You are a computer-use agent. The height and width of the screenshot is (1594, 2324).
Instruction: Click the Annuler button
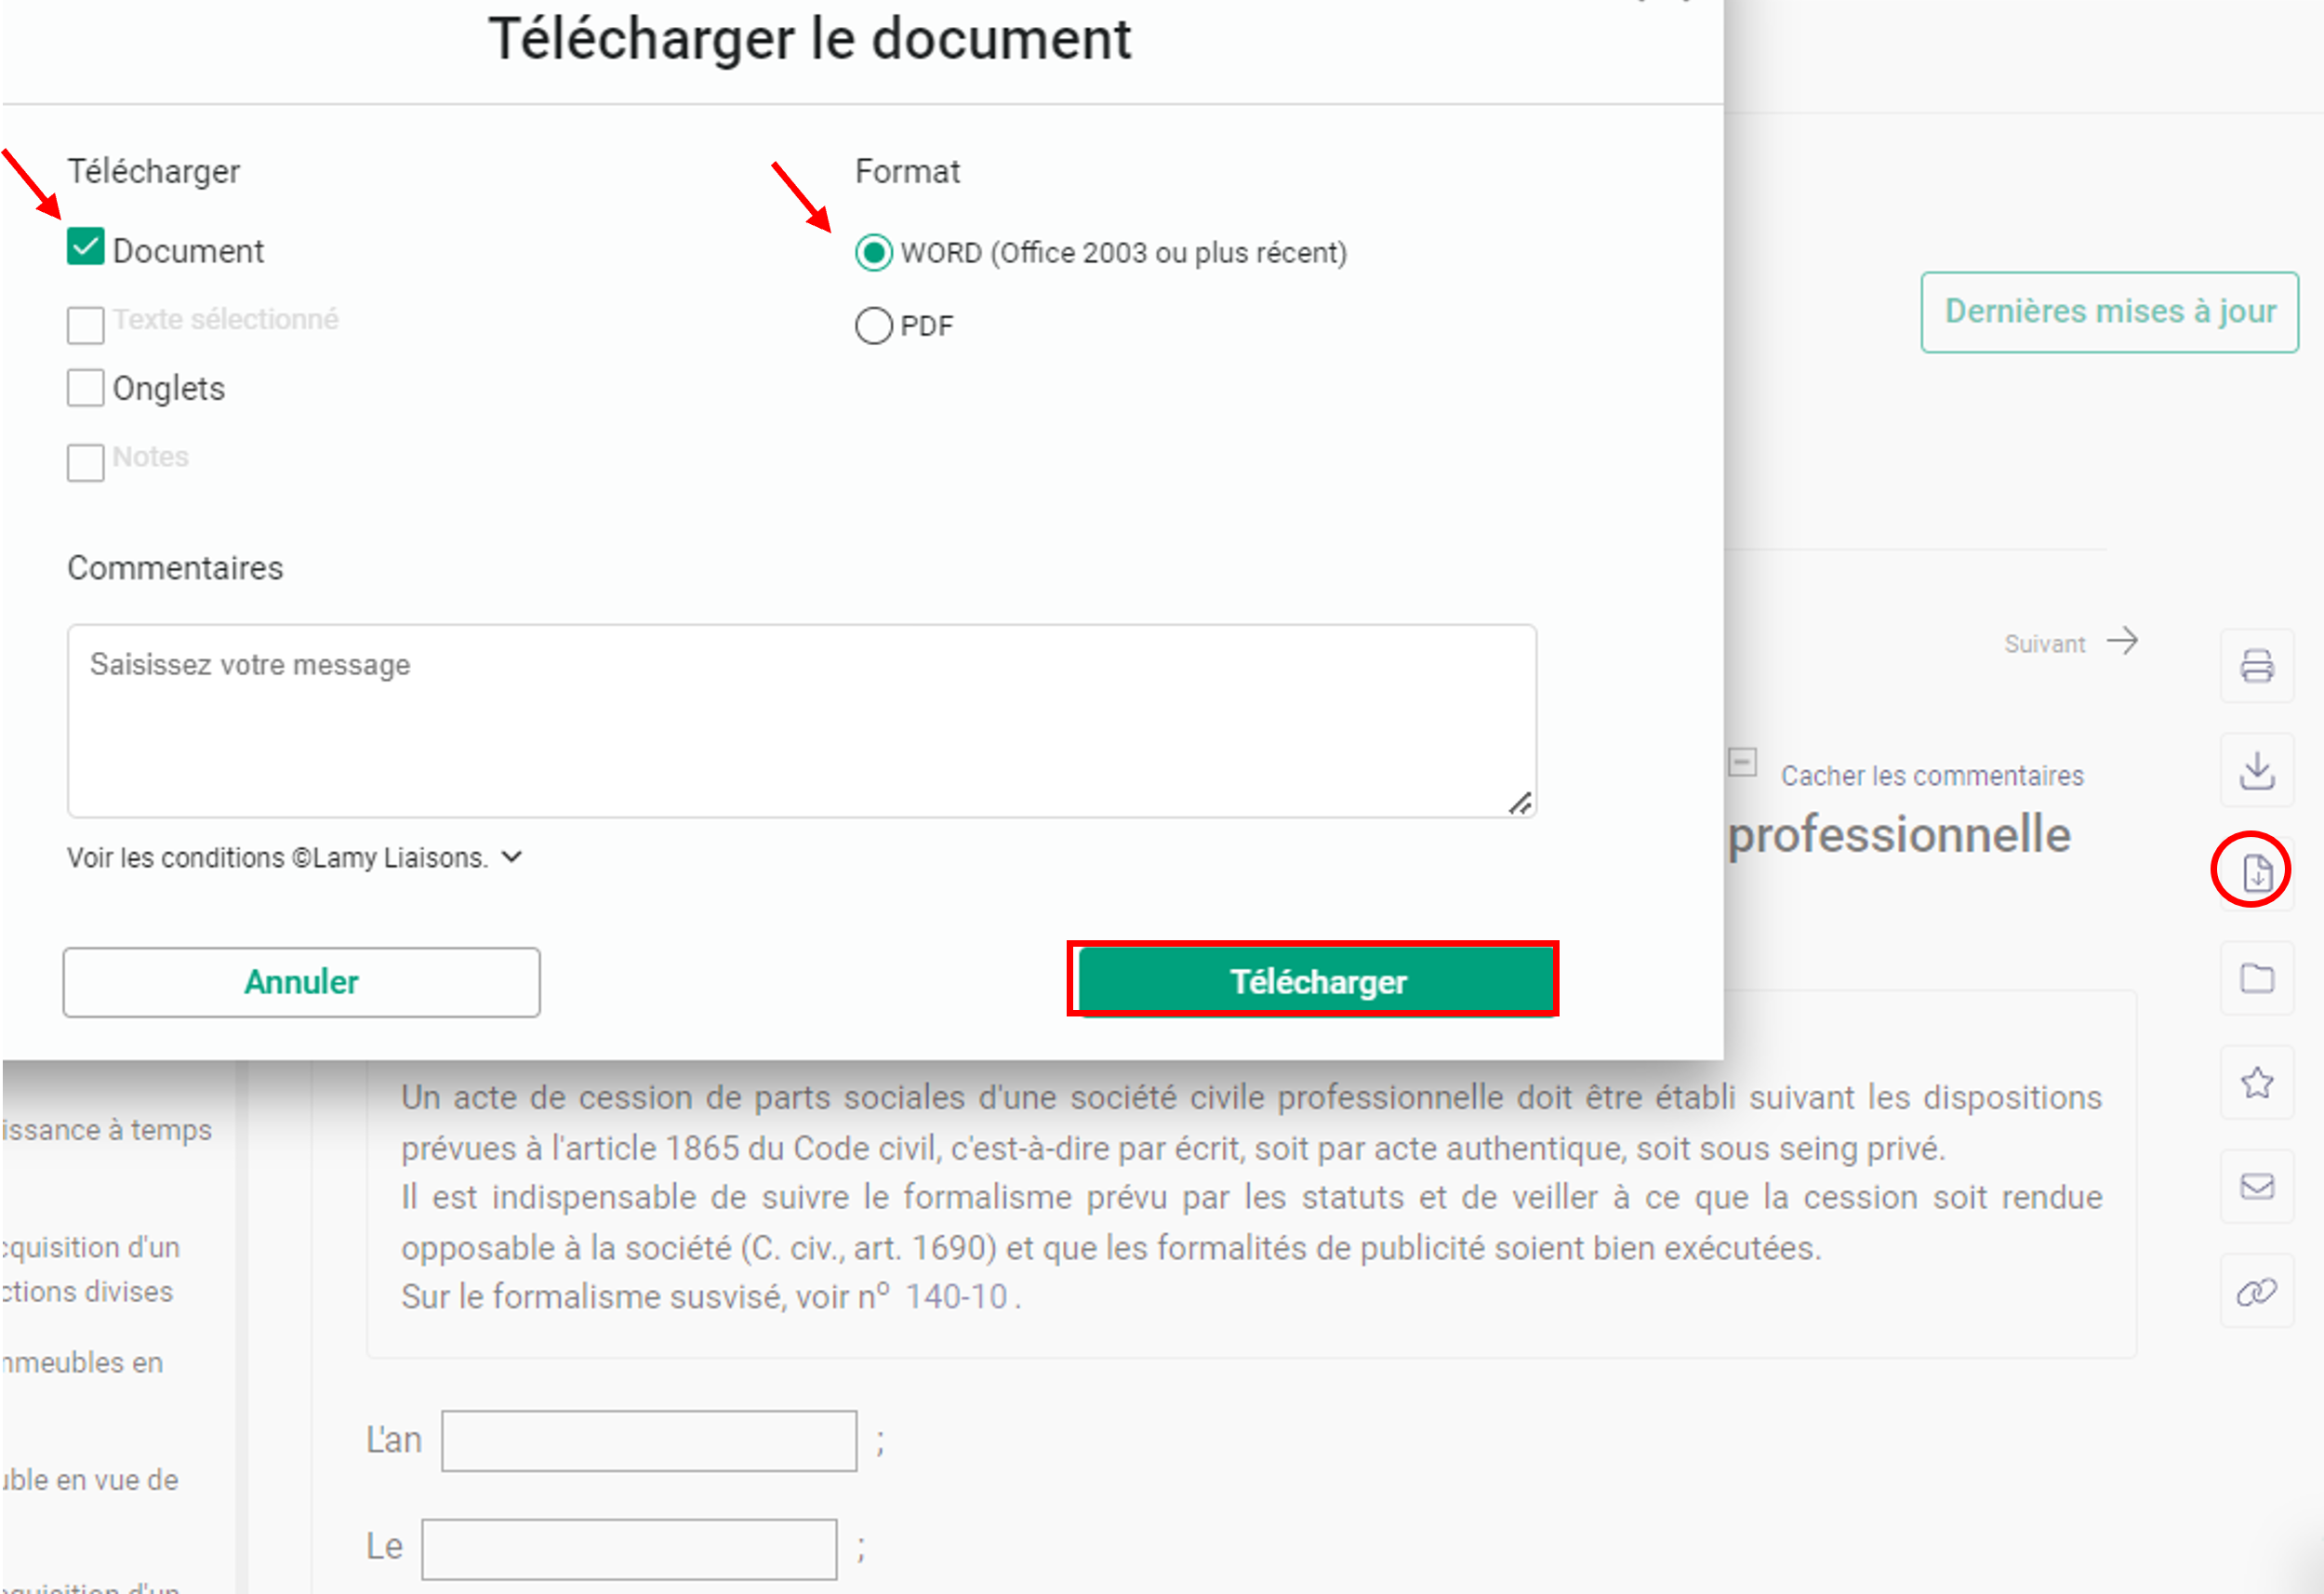pos(301,981)
